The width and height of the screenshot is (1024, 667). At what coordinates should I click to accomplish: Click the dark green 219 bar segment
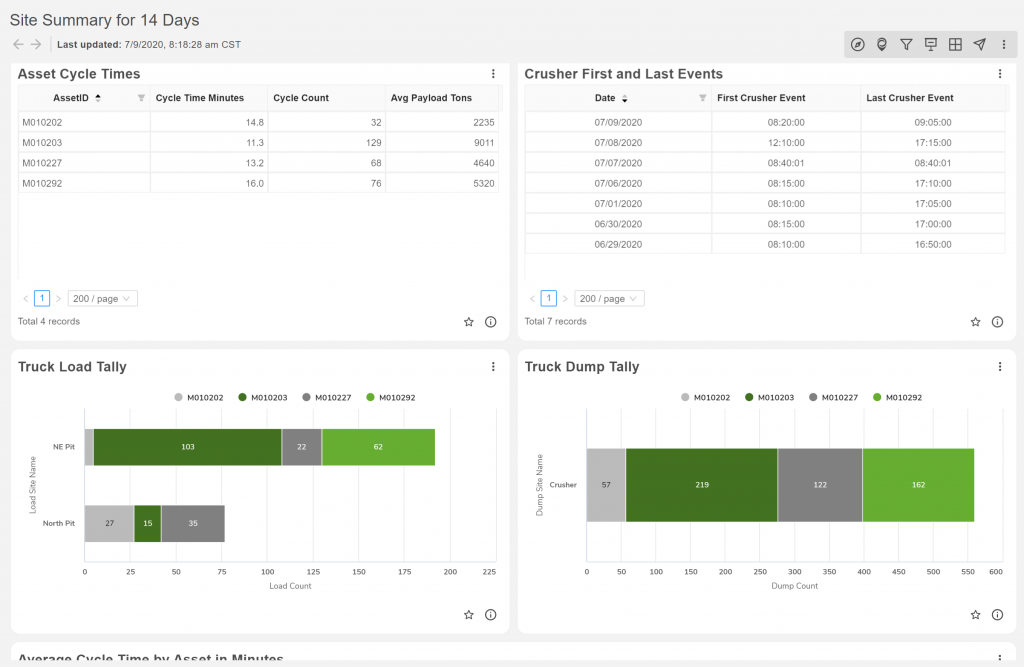pyautogui.click(x=701, y=484)
